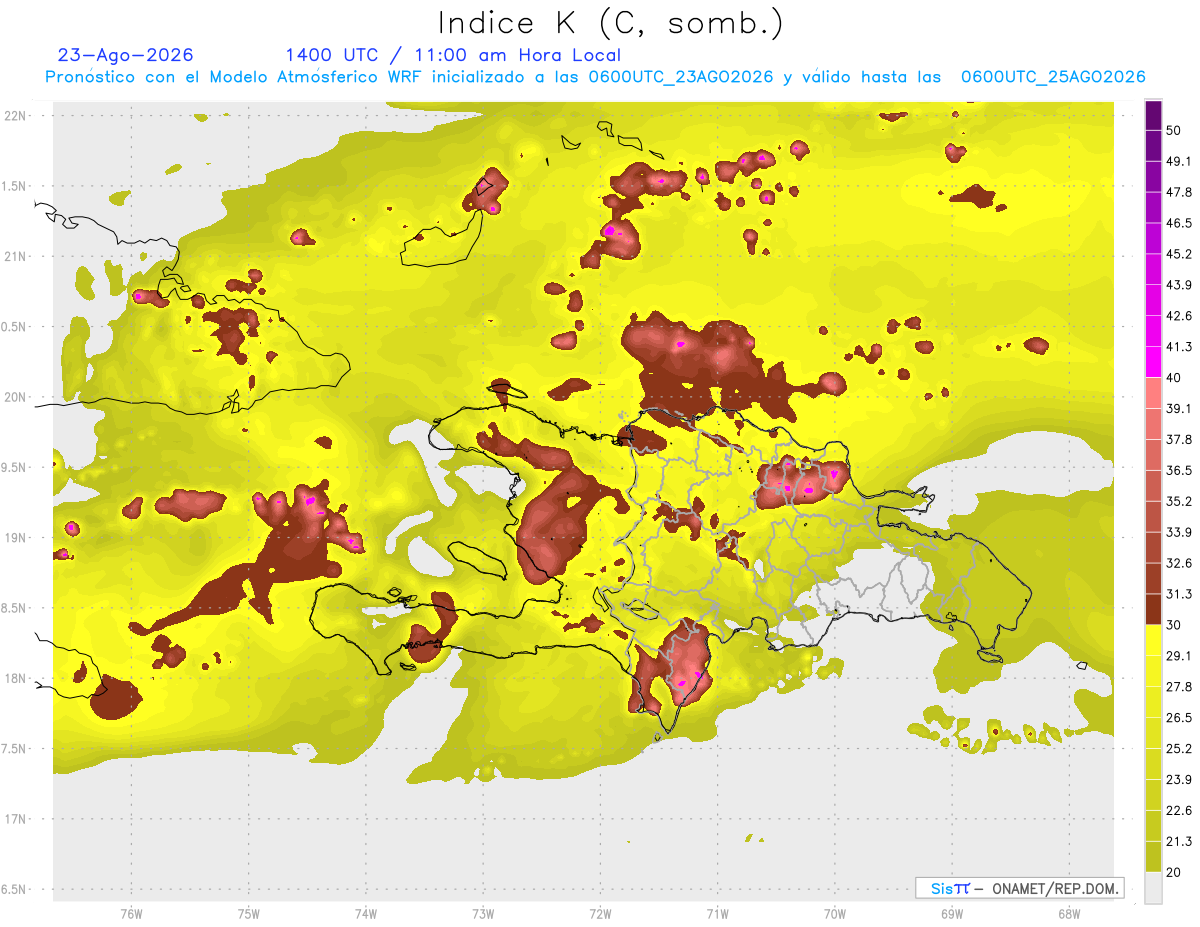Click the colorbar label "39.1"
Image resolution: width=1200 pixels, height=927 pixels.
(1178, 408)
